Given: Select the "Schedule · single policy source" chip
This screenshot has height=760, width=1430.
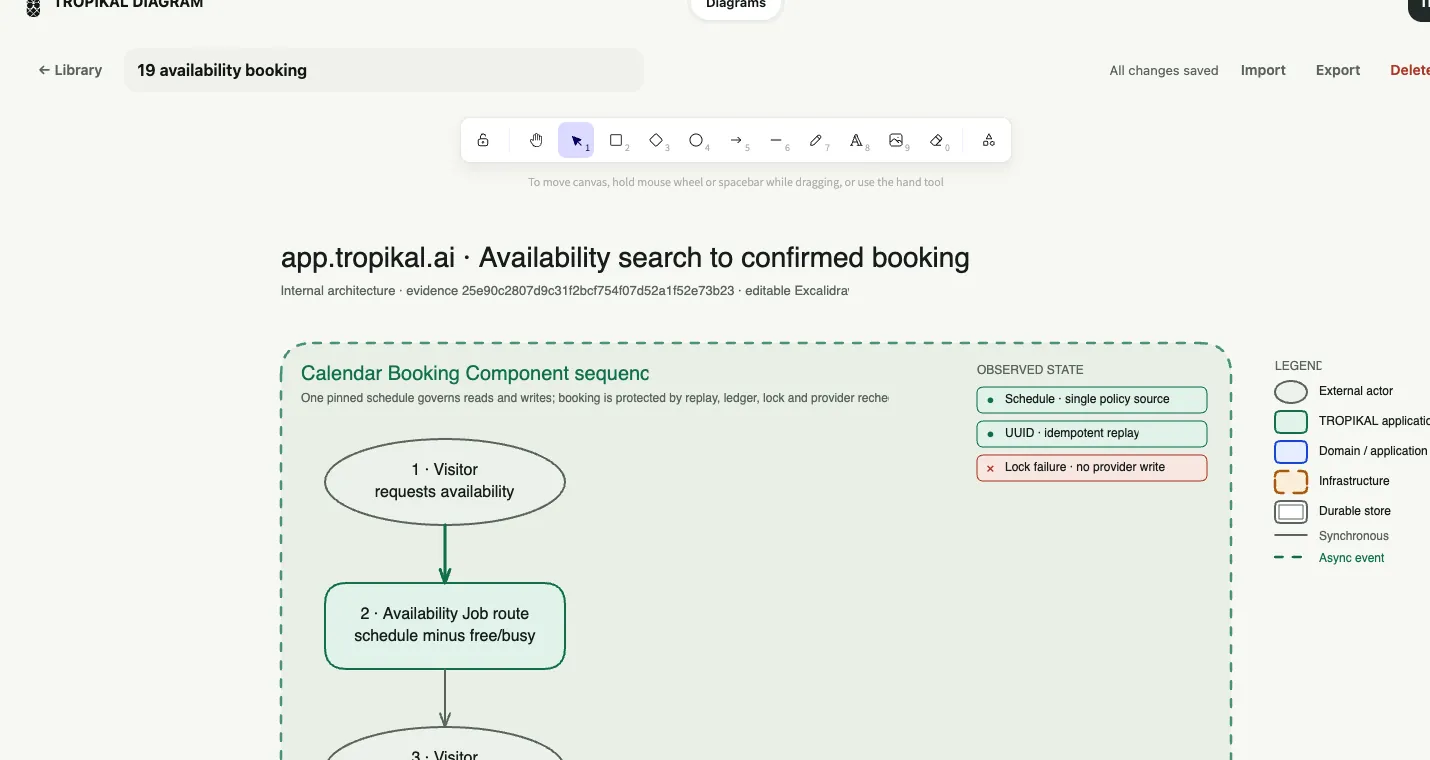Looking at the screenshot, I should click(1092, 399).
